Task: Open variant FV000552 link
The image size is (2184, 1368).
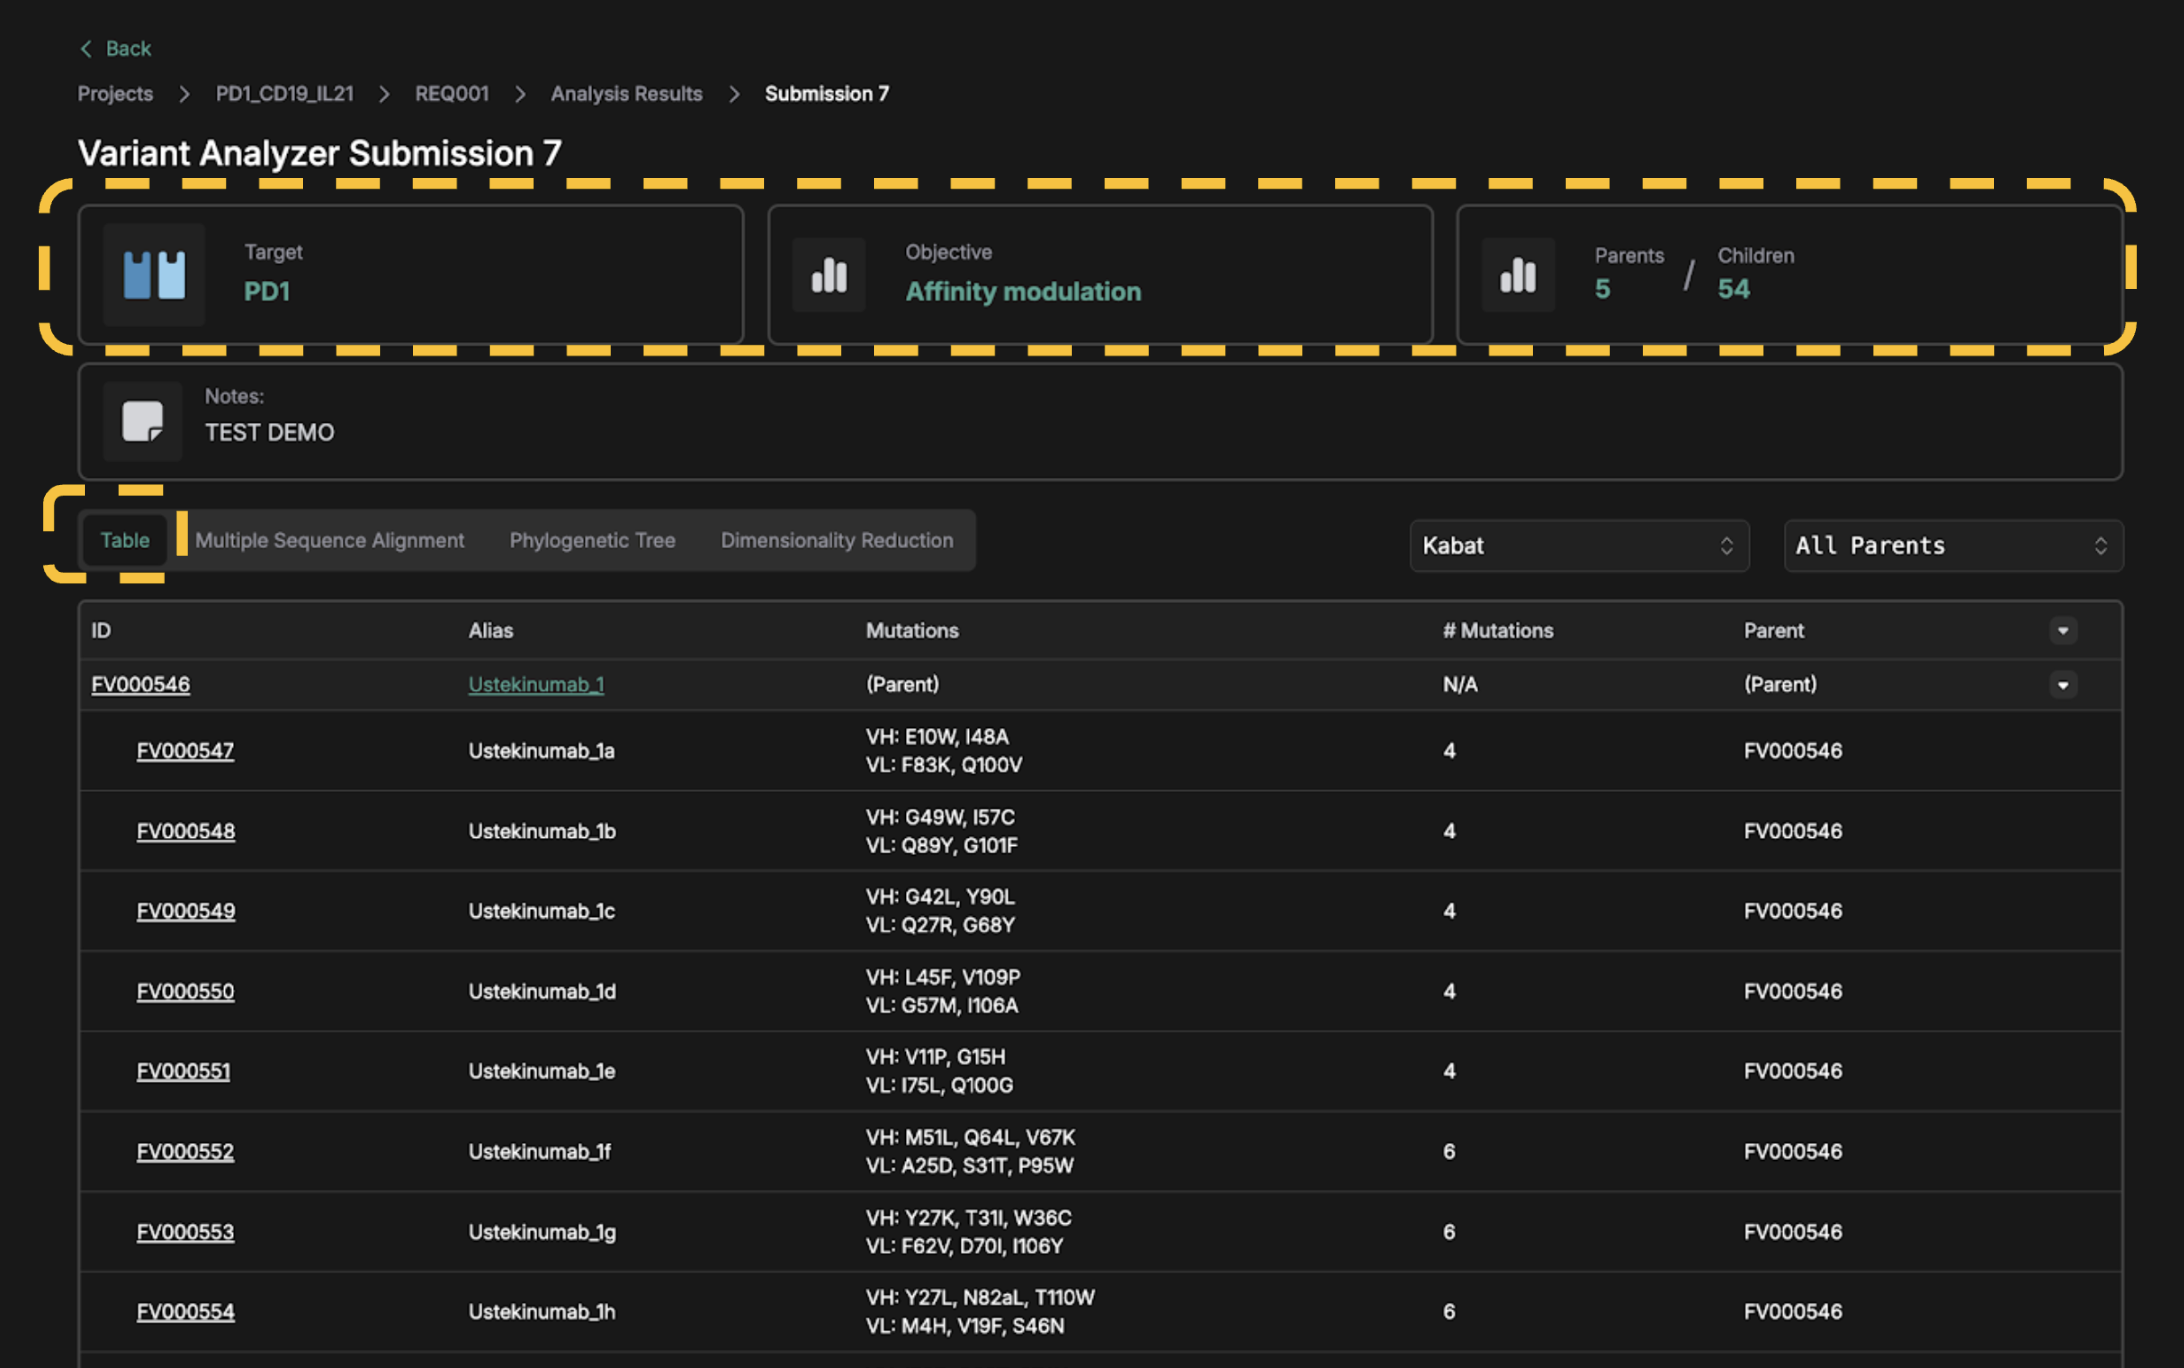Action: tap(185, 1151)
